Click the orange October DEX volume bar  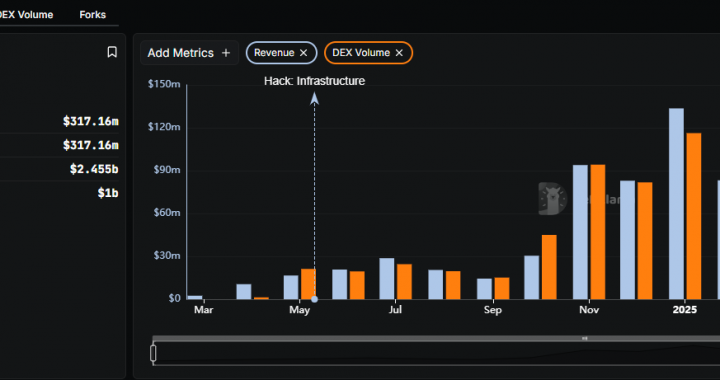click(549, 267)
